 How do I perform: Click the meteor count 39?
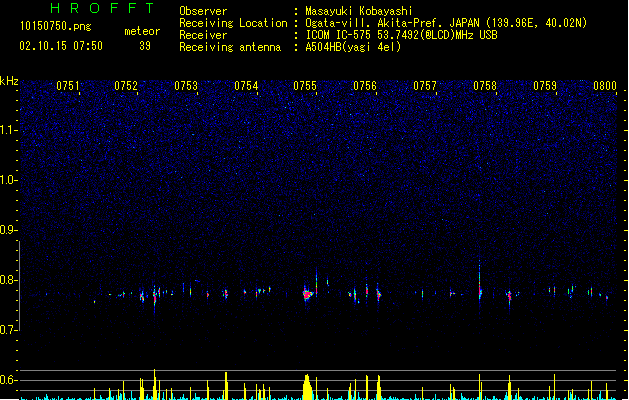(145, 46)
